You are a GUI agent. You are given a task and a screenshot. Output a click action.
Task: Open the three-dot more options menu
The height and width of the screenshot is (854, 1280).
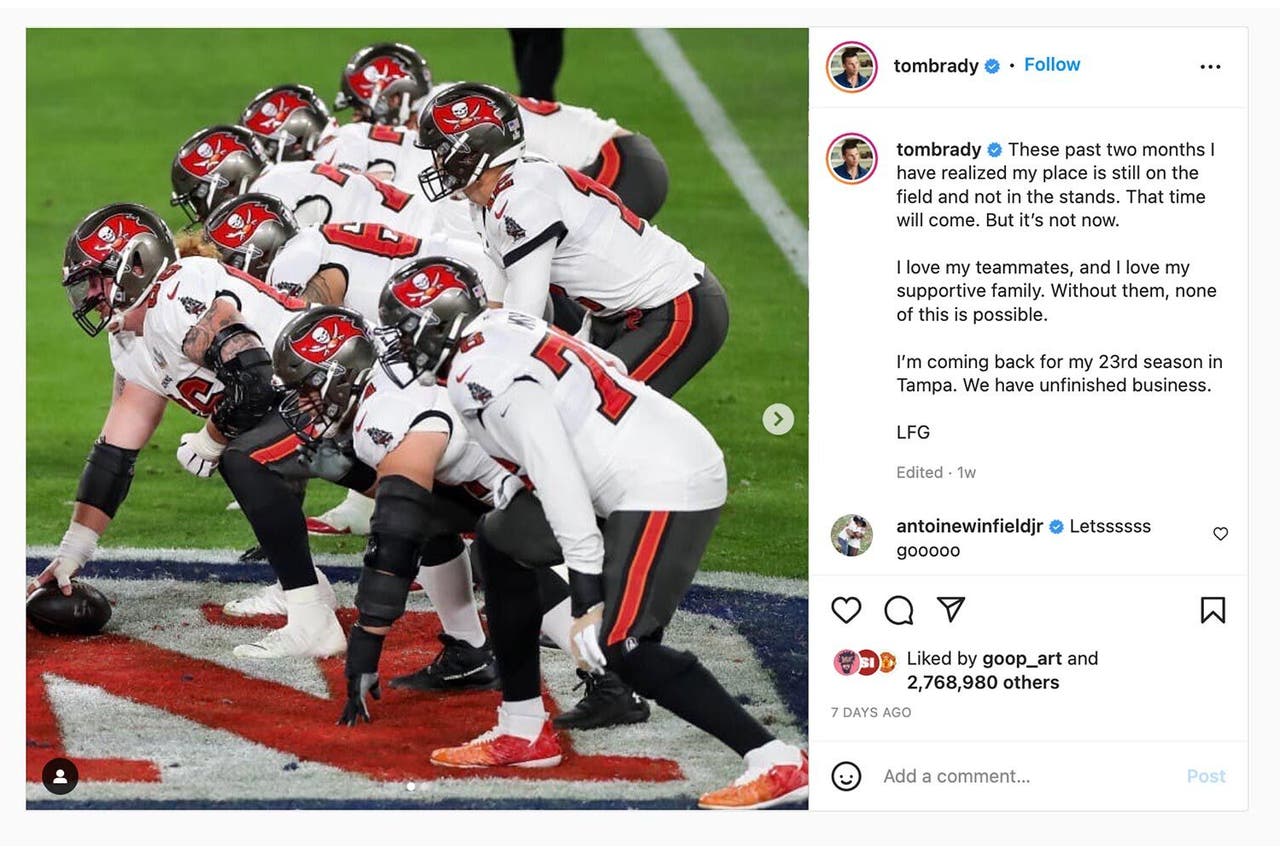click(x=1210, y=67)
